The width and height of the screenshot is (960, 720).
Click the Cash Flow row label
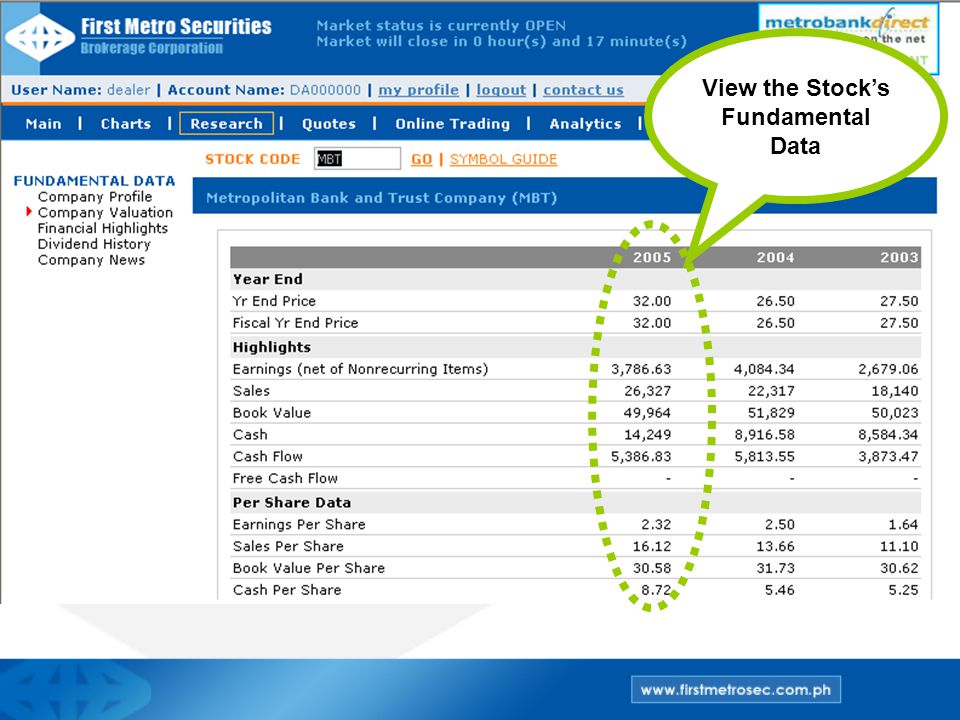(x=268, y=456)
